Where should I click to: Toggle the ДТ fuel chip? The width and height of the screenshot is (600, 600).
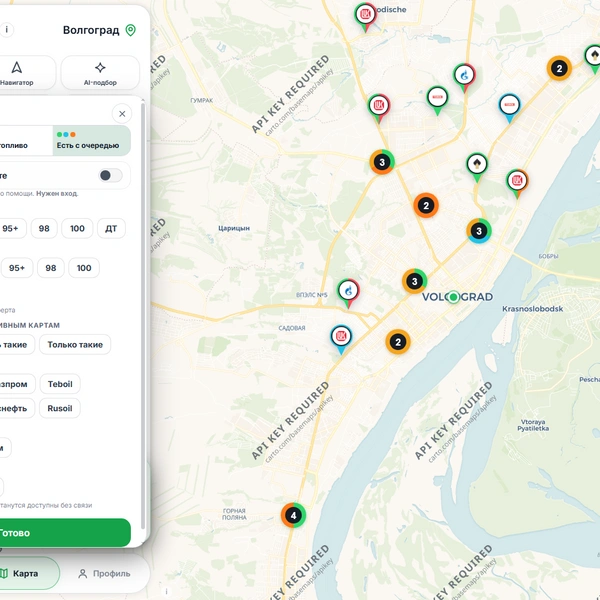point(111,228)
